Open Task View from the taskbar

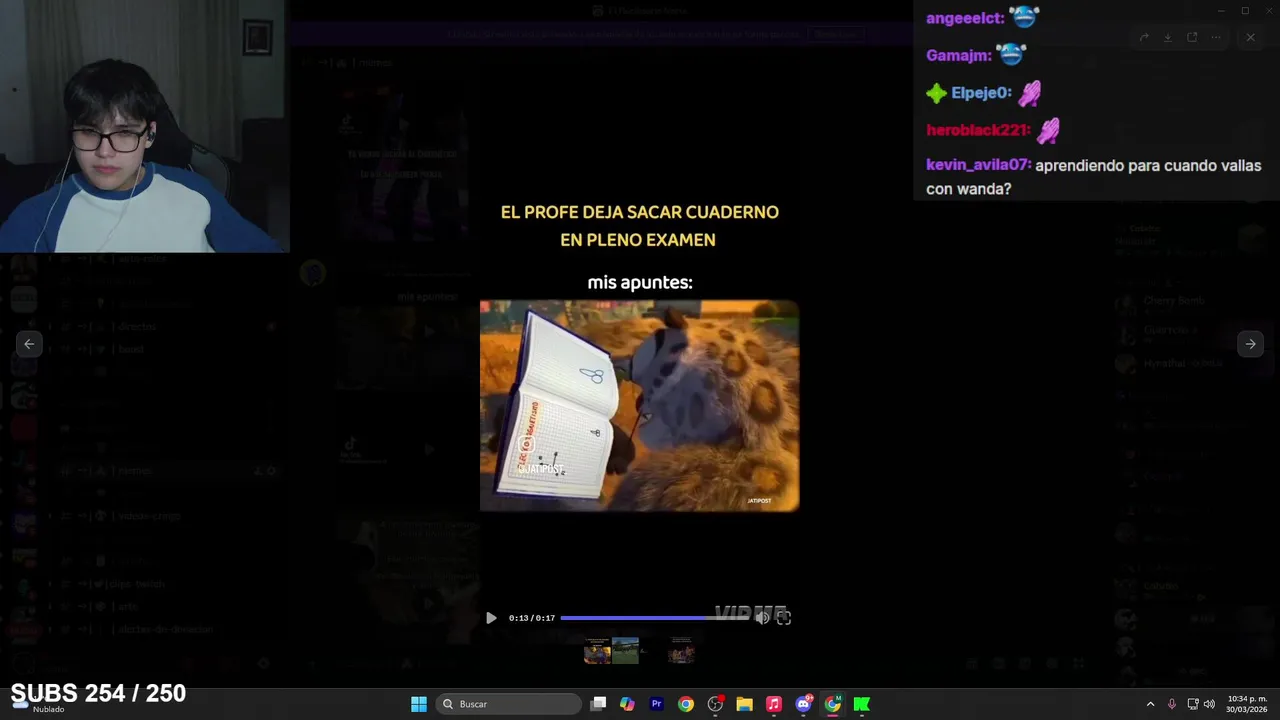(598, 704)
